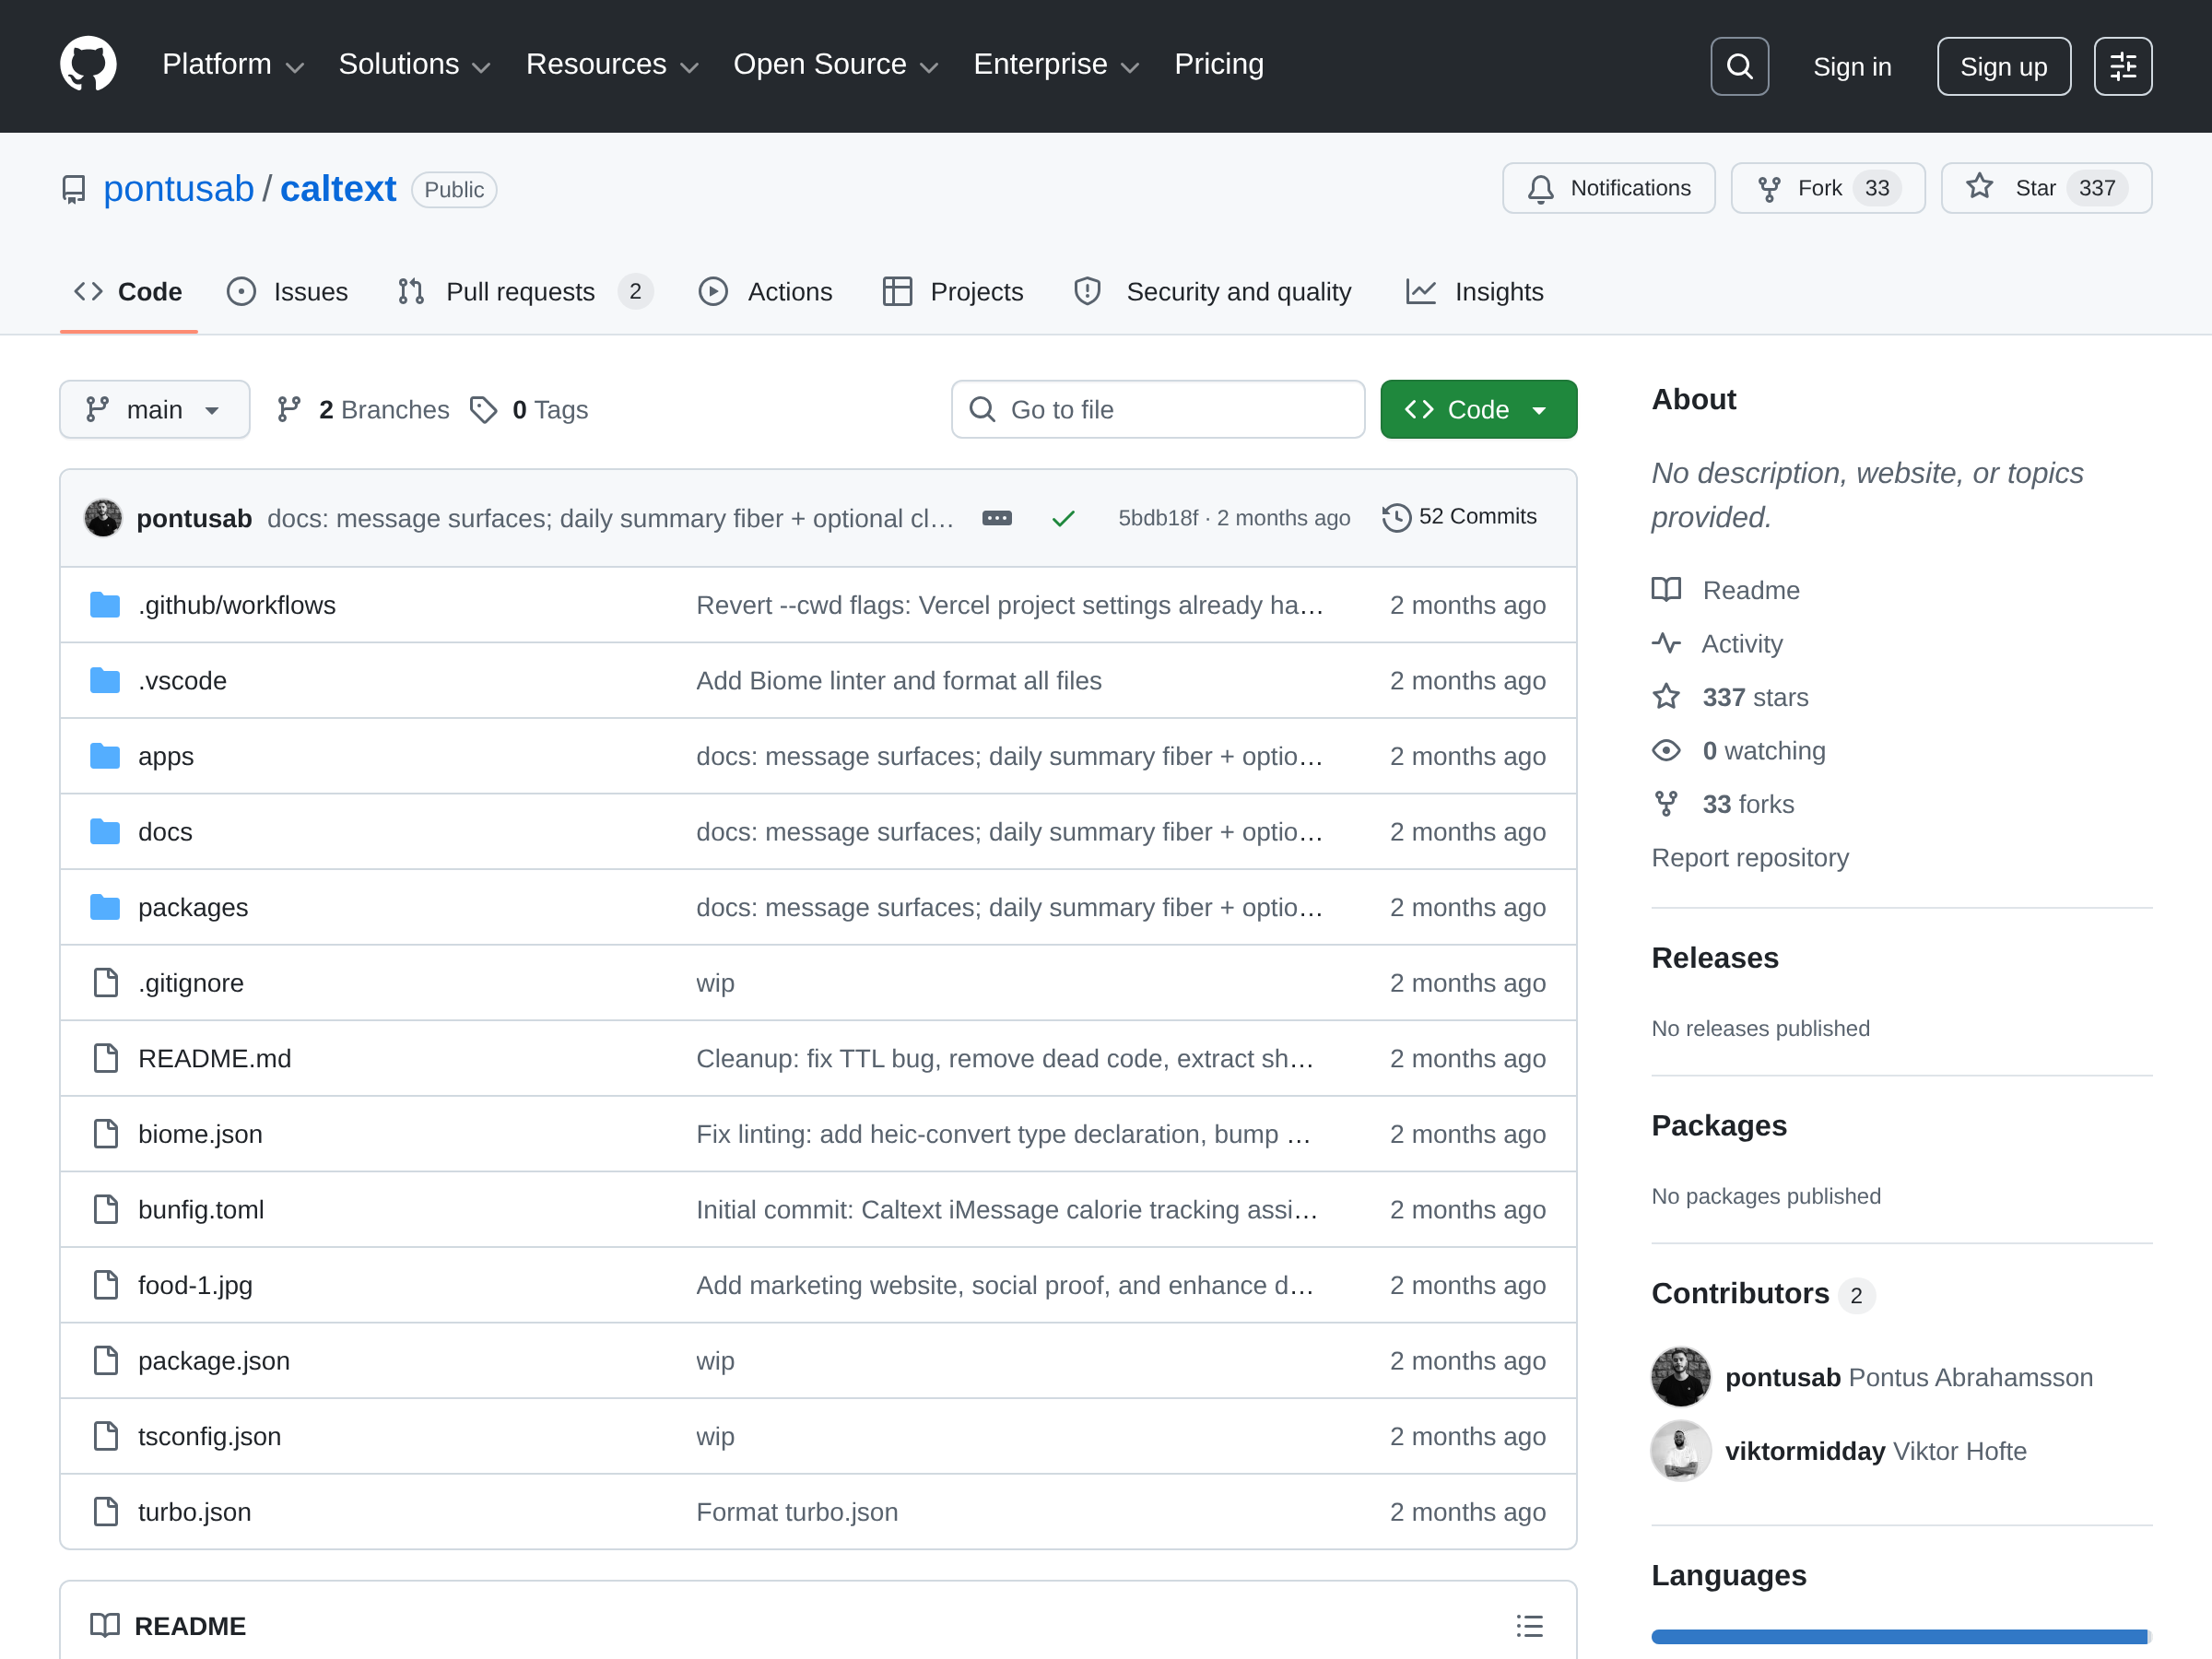View the 2 Branches link
The width and height of the screenshot is (2212, 1659).
363,410
